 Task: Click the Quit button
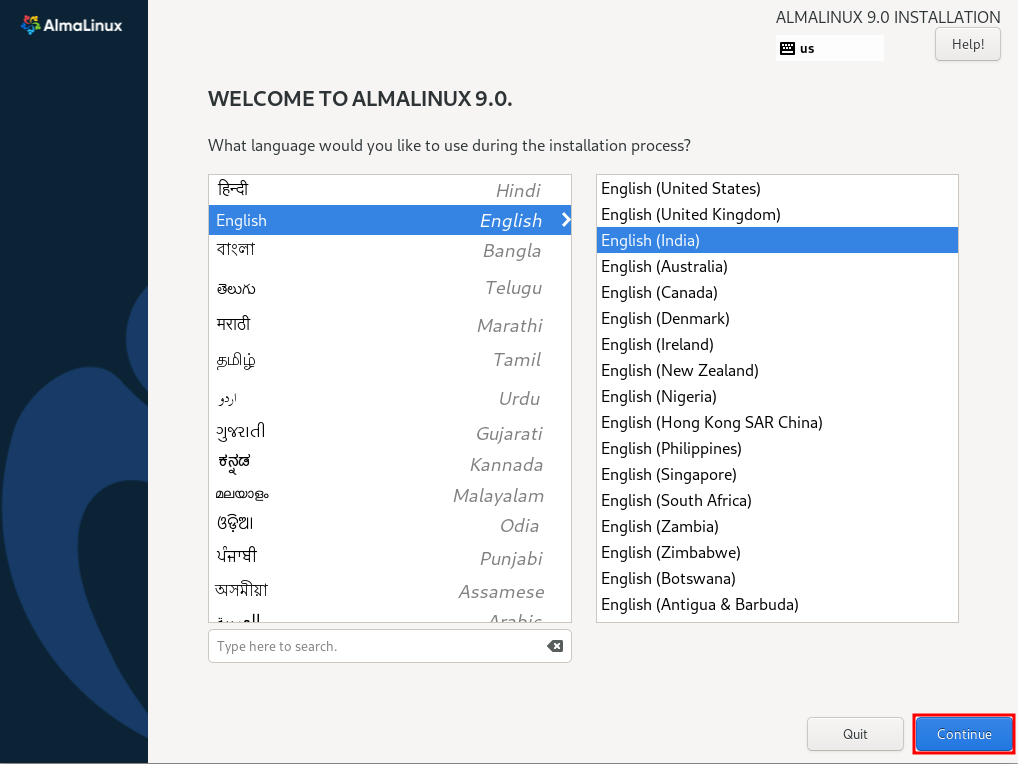pyautogui.click(x=855, y=733)
